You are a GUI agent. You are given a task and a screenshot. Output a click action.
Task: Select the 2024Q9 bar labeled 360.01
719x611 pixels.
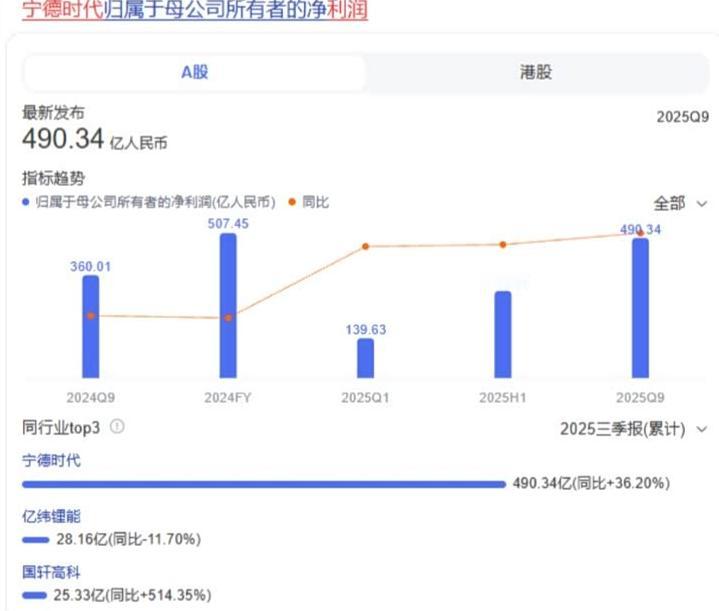click(x=91, y=327)
